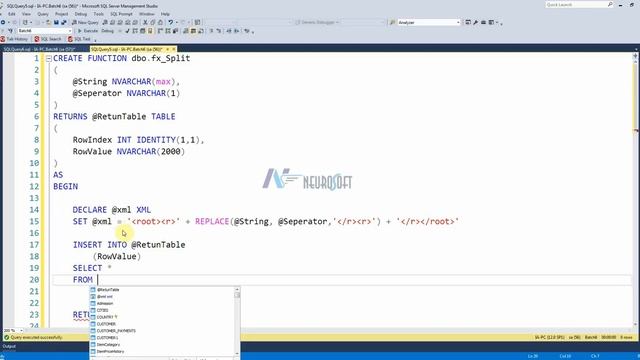Select COUNTRY in the suggestion list
The width and height of the screenshot is (640, 360).
pos(162,317)
